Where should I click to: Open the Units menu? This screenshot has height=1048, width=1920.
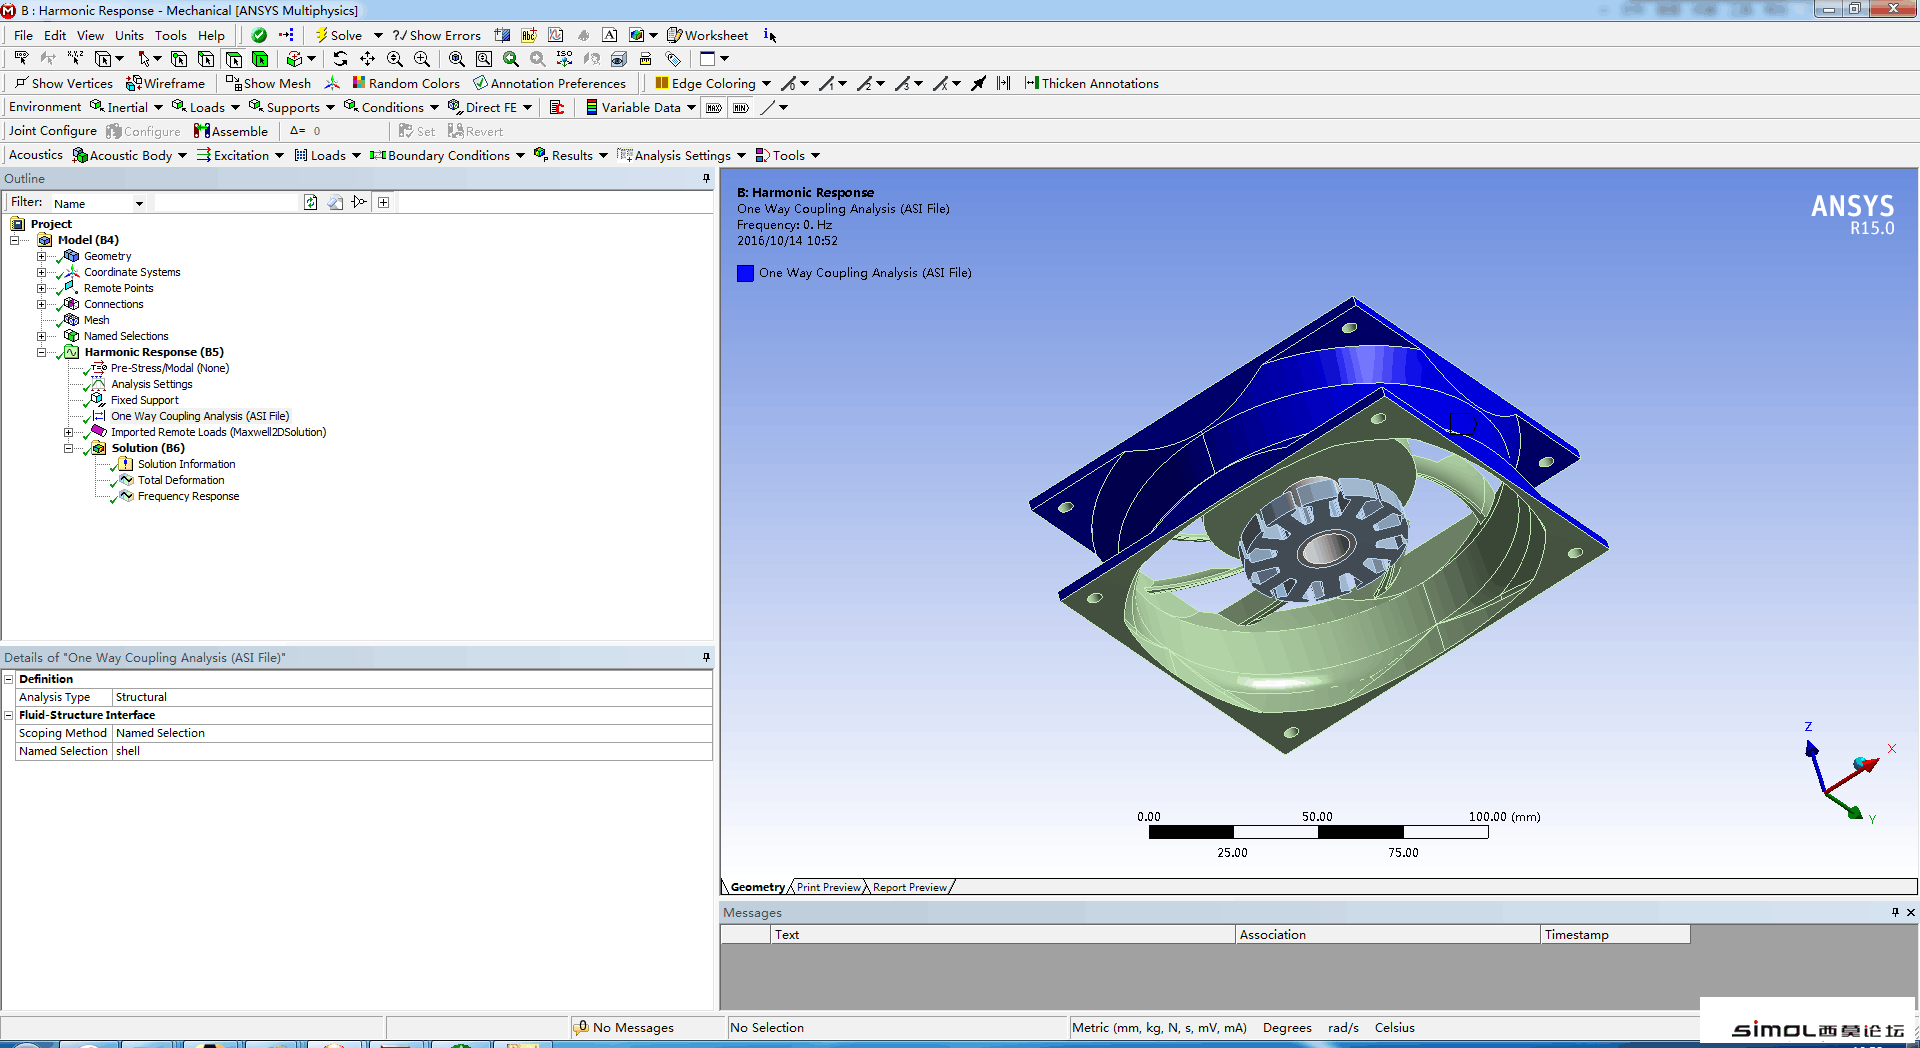pos(129,35)
